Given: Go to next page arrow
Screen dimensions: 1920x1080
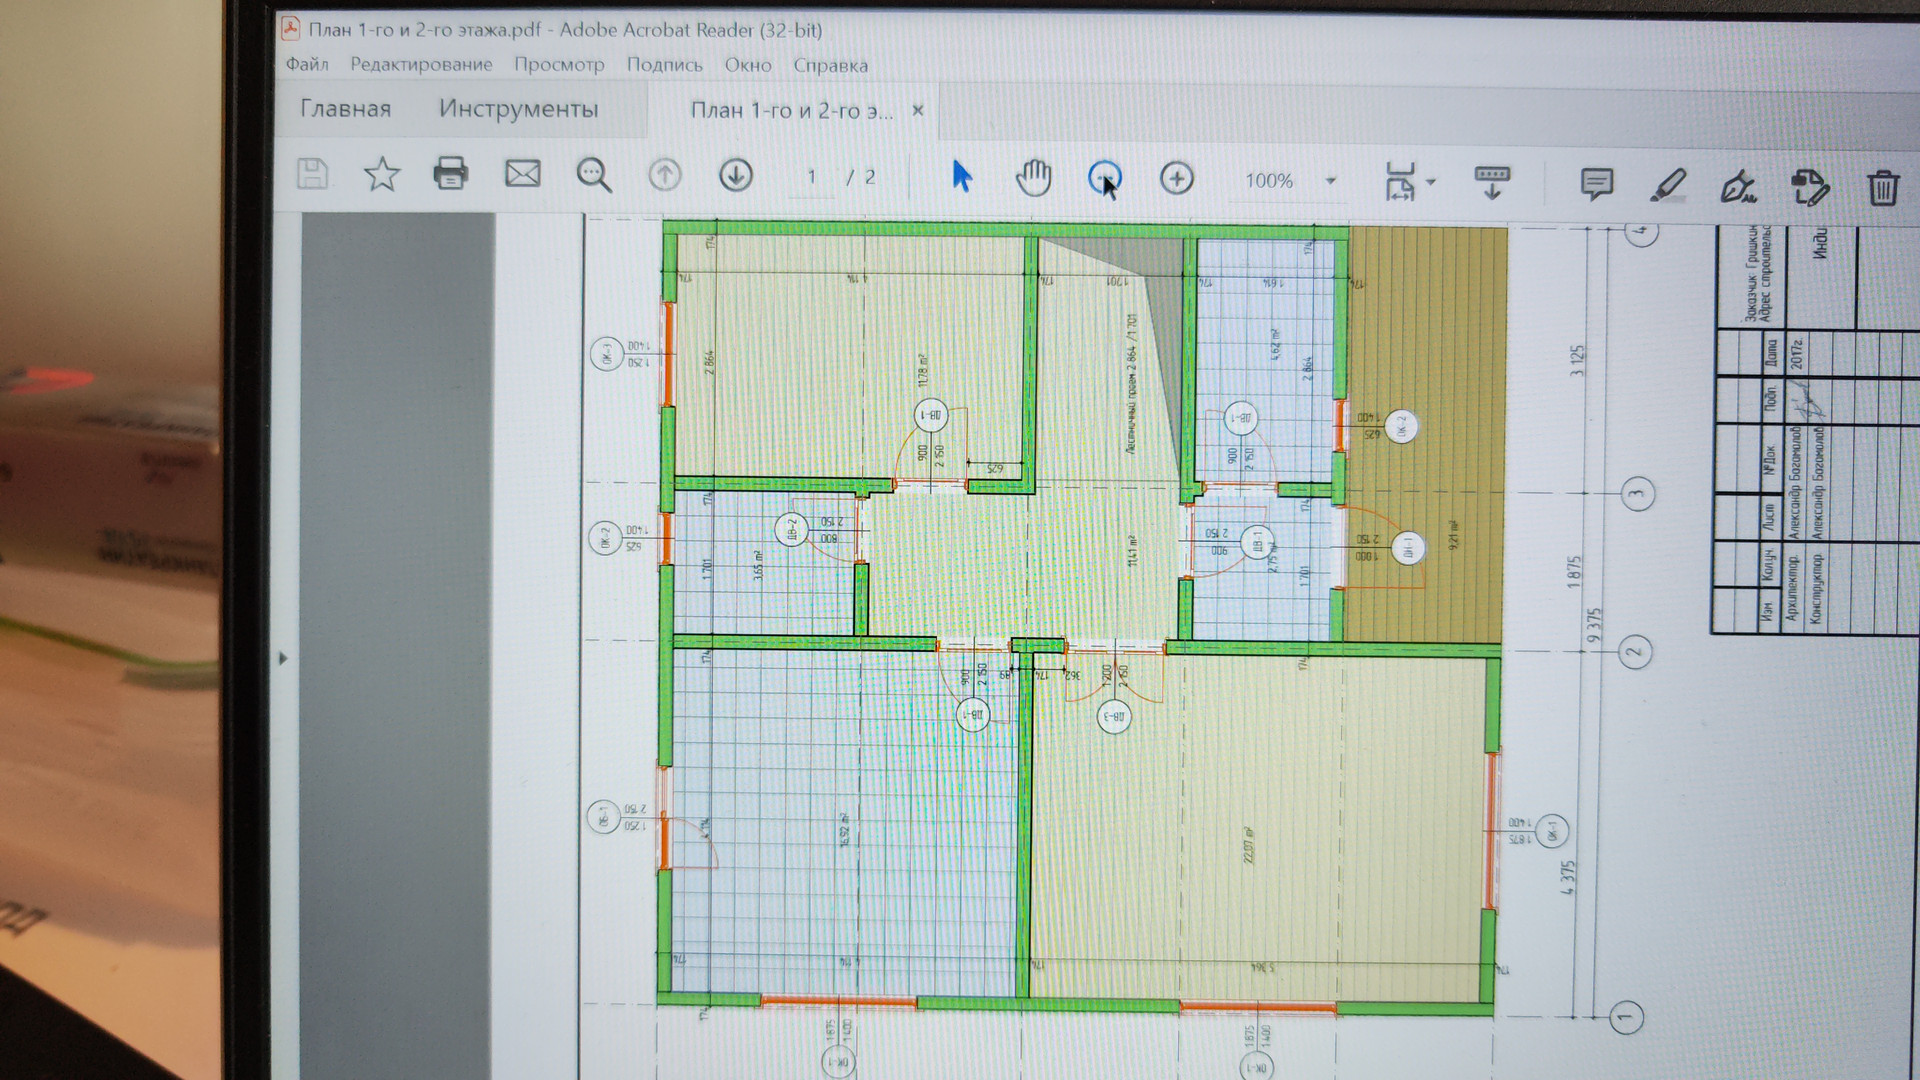Looking at the screenshot, I should (x=735, y=176).
